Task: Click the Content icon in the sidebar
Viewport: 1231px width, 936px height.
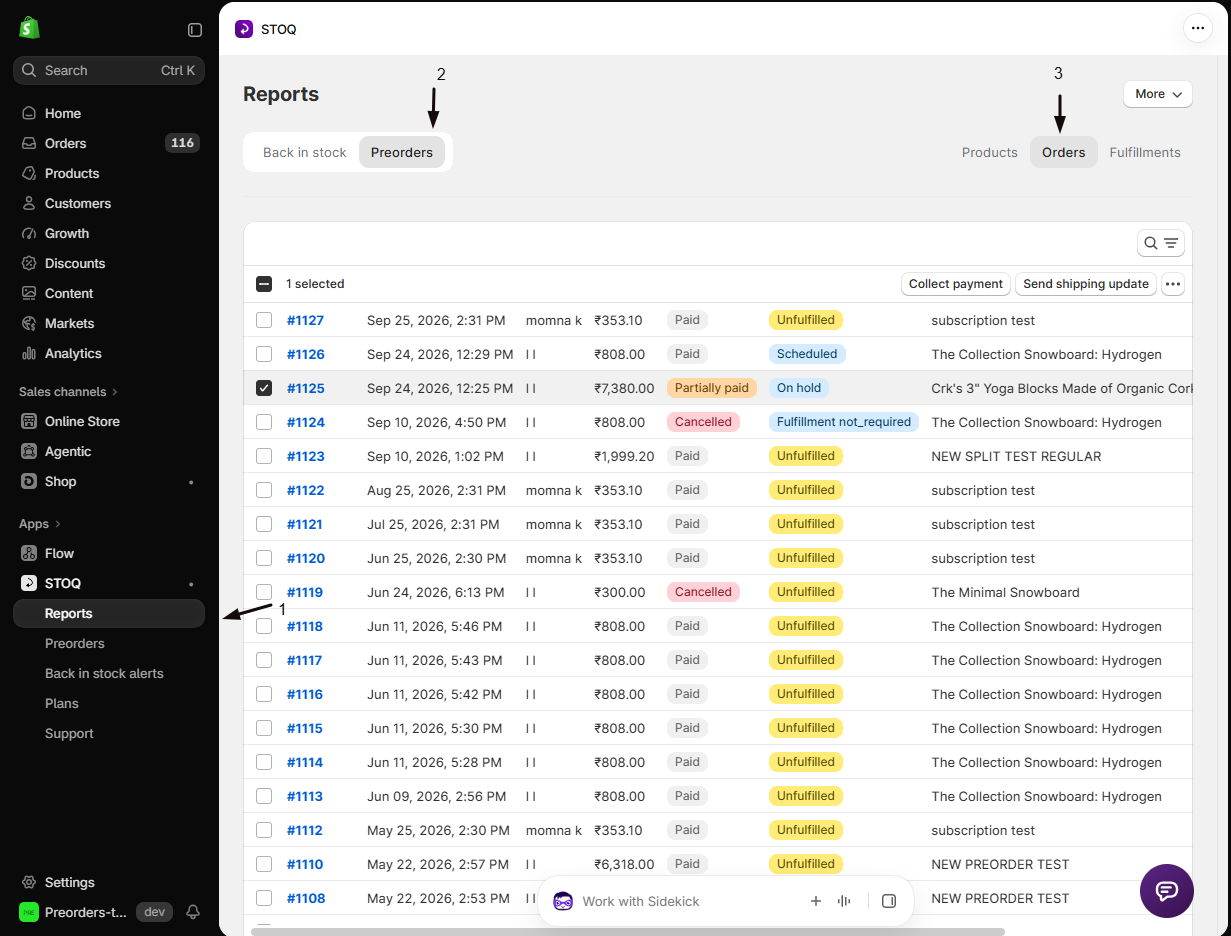Action: click(x=29, y=293)
